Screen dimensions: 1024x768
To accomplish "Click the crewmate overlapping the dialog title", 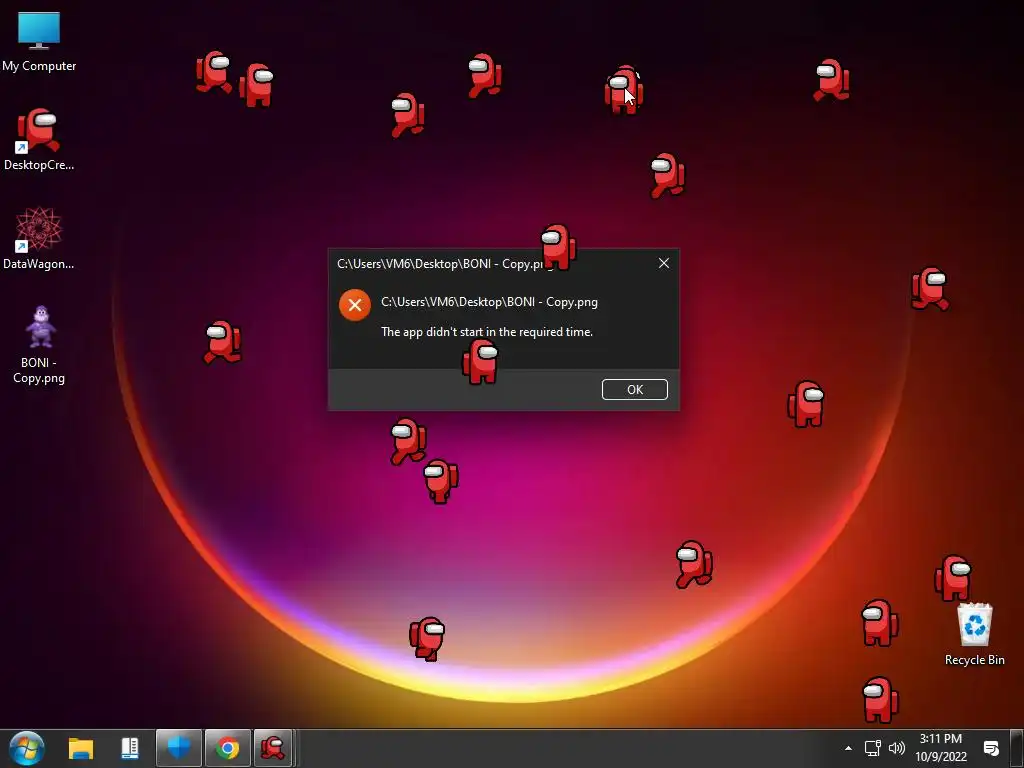I will tap(558, 247).
